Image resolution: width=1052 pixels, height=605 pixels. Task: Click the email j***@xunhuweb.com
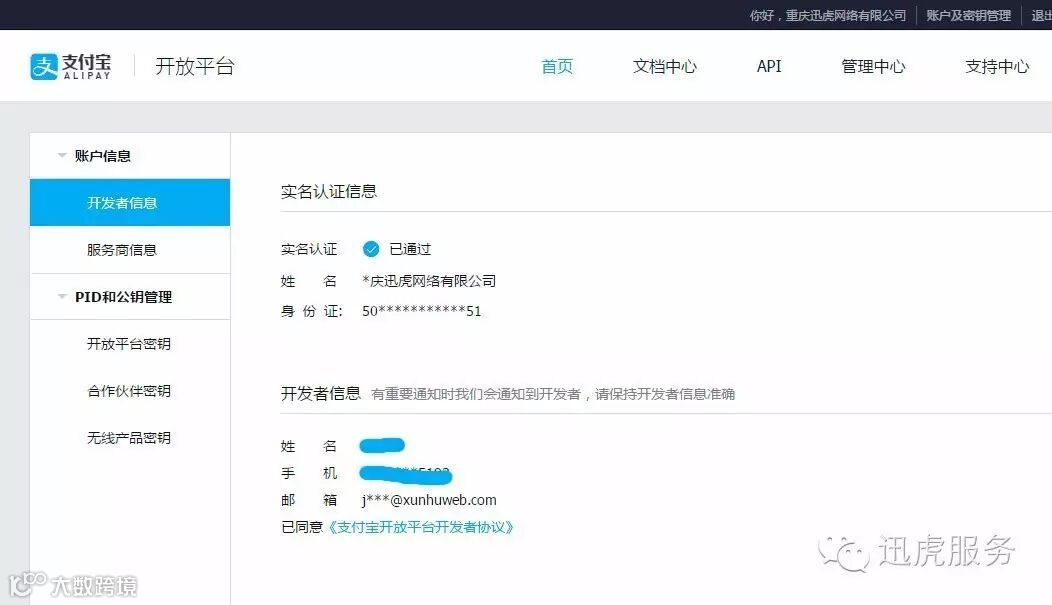429,500
